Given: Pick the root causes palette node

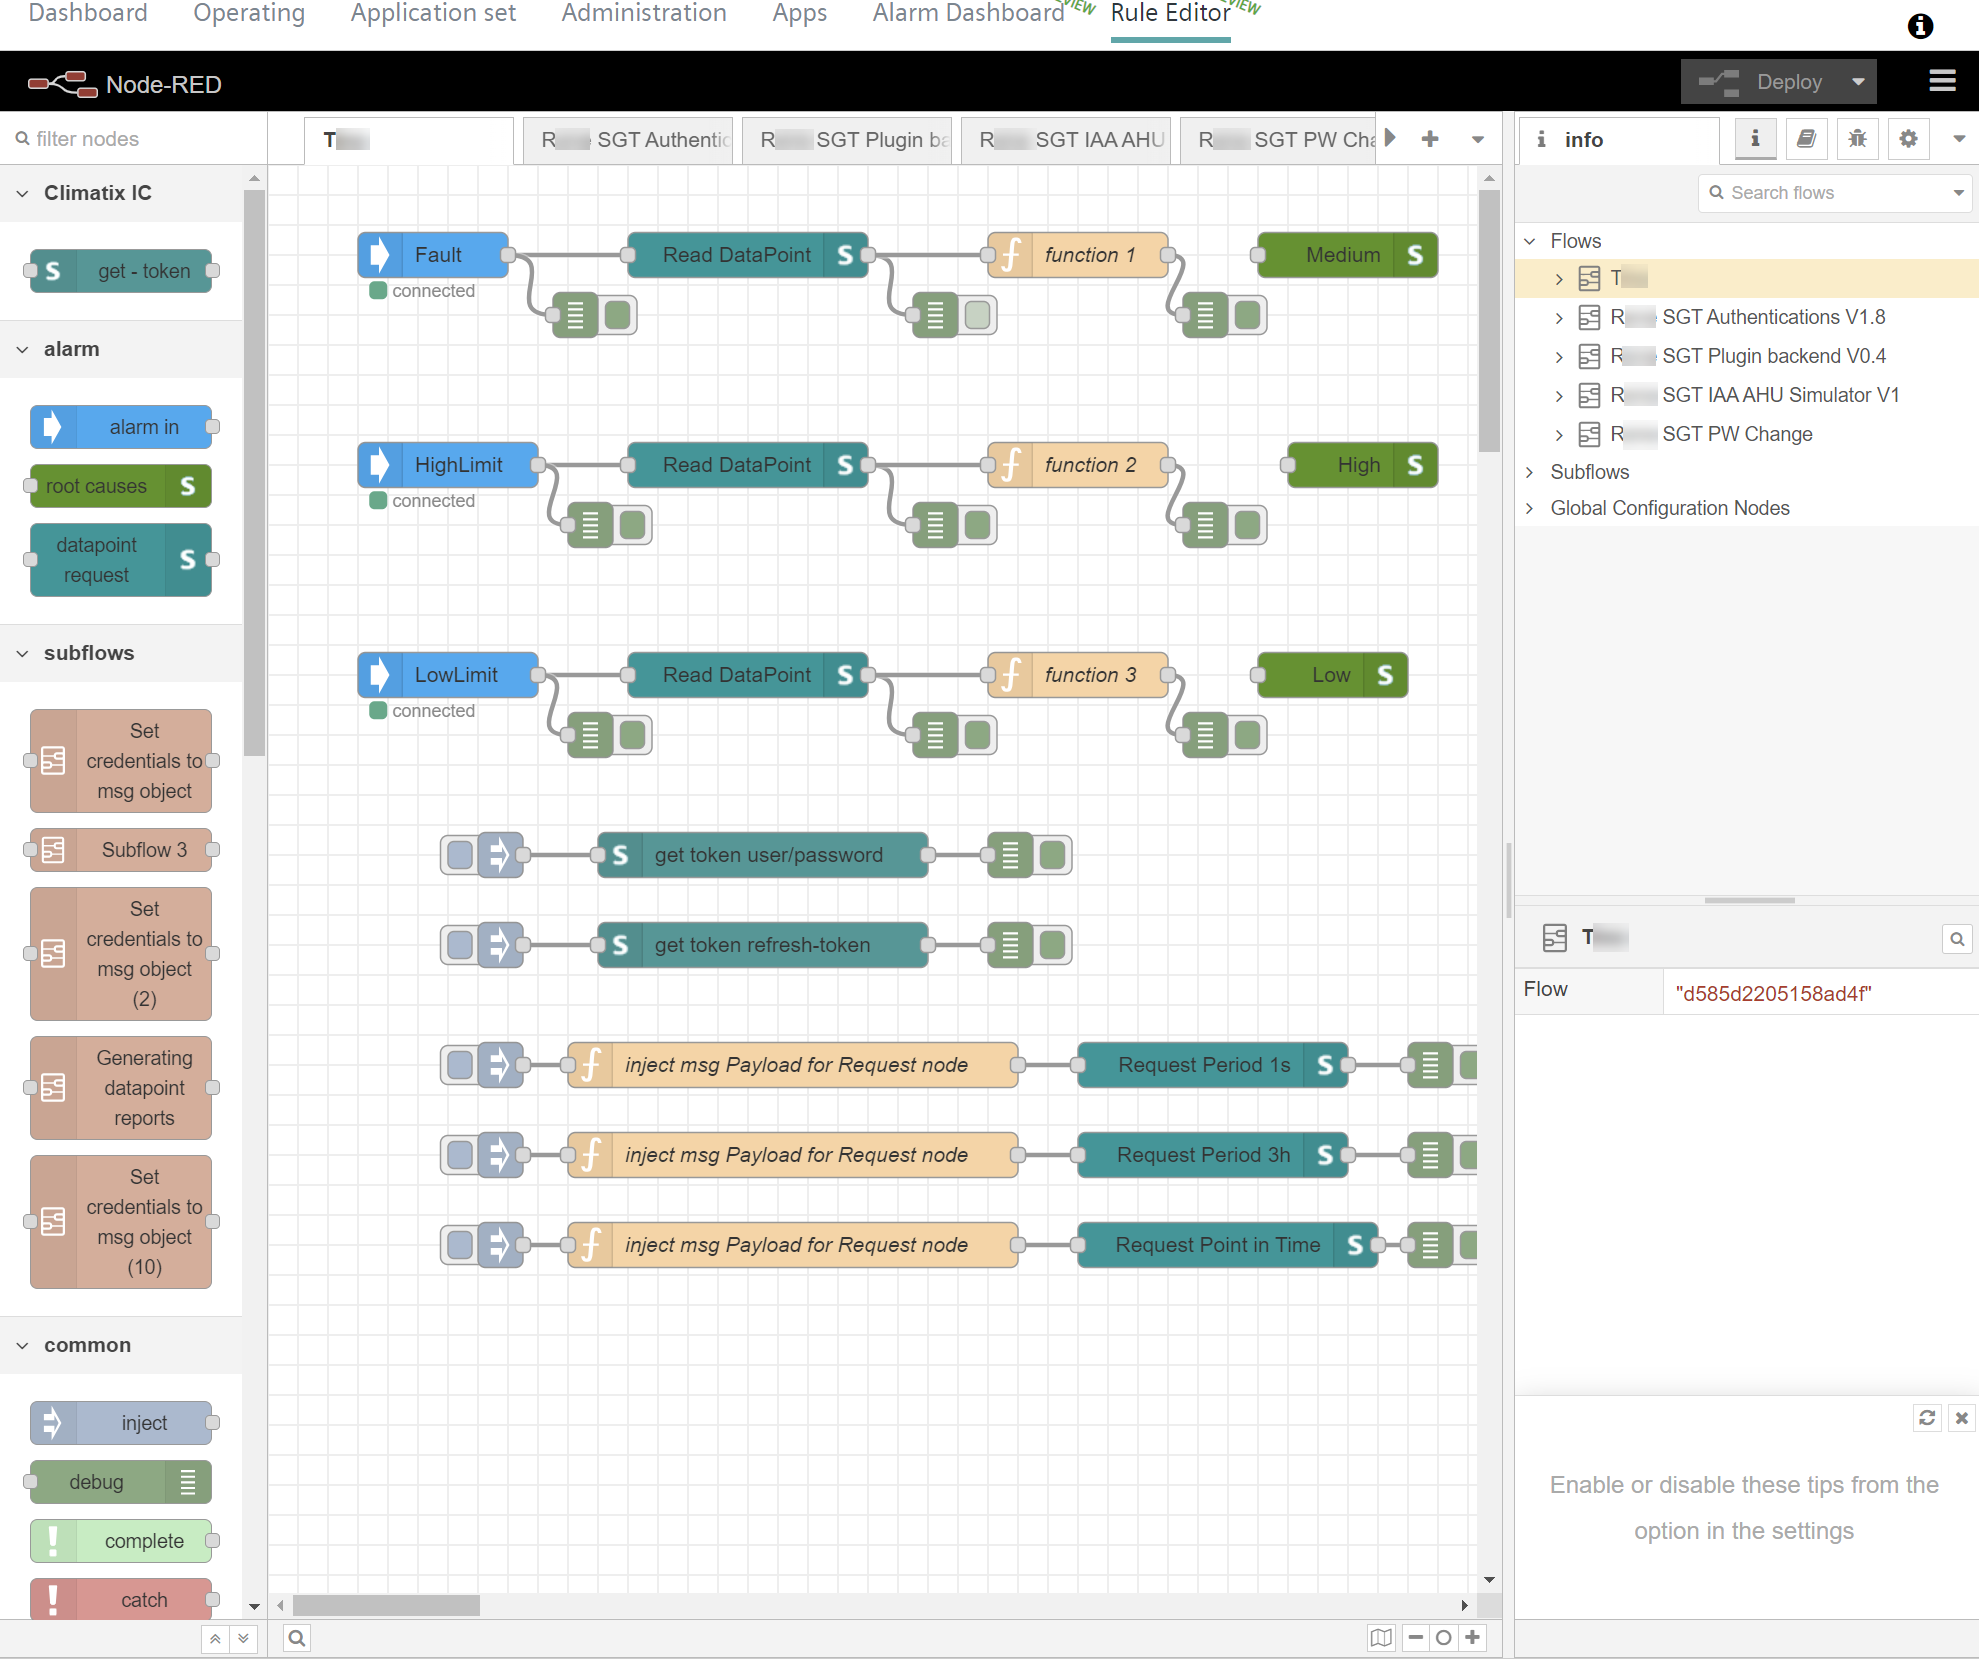Looking at the screenshot, I should coord(121,486).
